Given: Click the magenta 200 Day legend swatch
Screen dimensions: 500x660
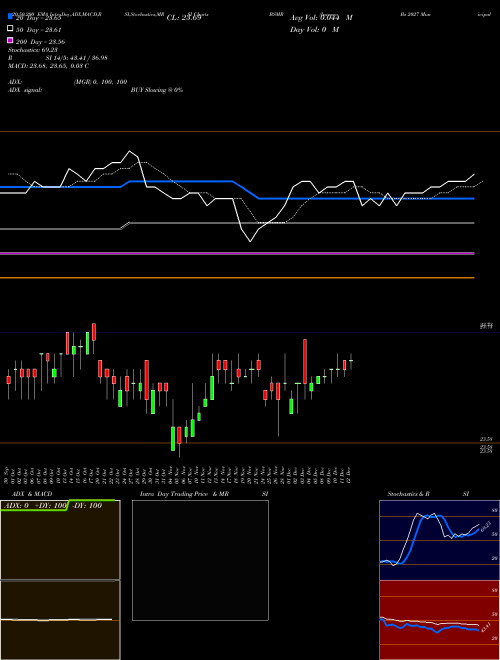Looking at the screenshot, I should pos(10,40).
